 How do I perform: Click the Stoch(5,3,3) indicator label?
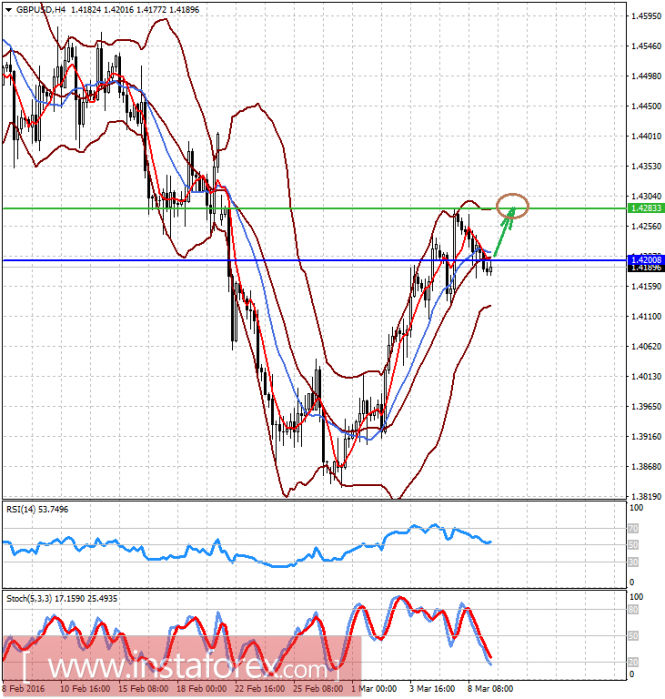pyautogui.click(x=62, y=598)
